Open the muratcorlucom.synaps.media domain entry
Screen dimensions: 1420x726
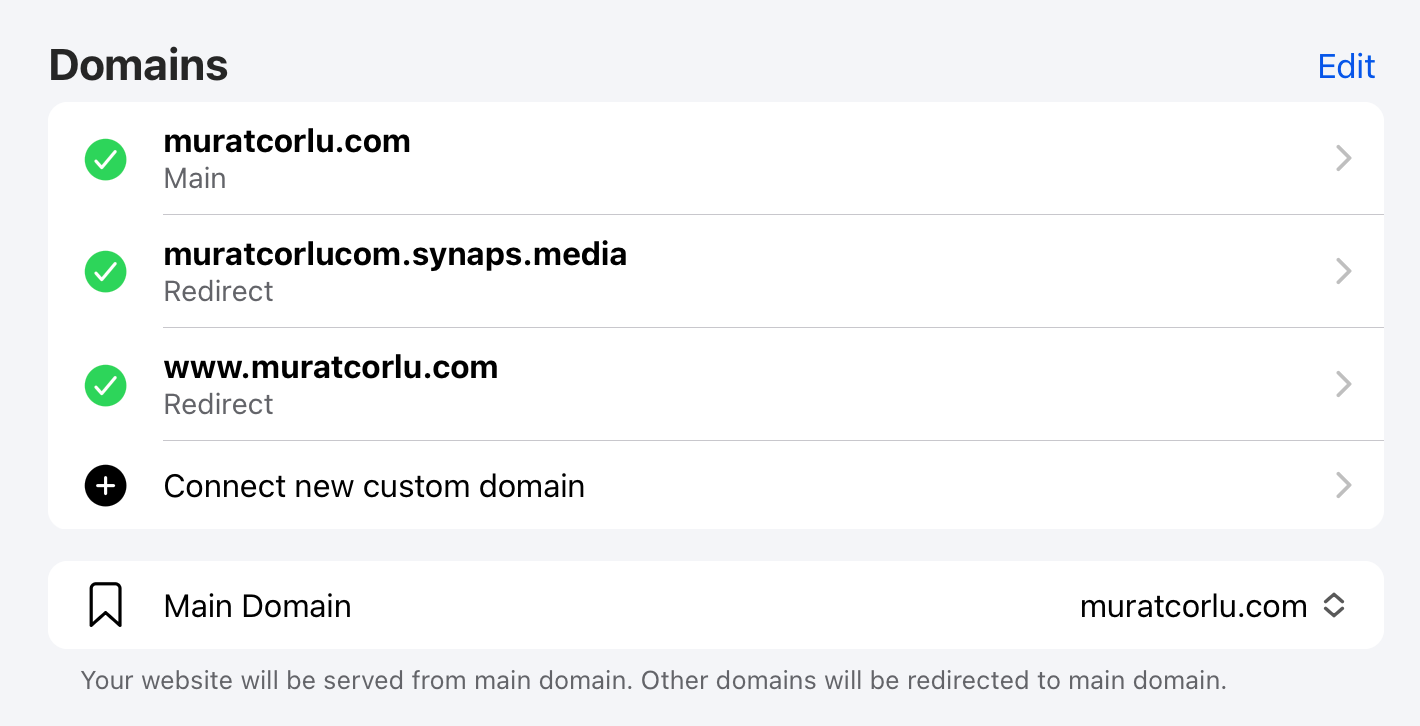tap(395, 255)
